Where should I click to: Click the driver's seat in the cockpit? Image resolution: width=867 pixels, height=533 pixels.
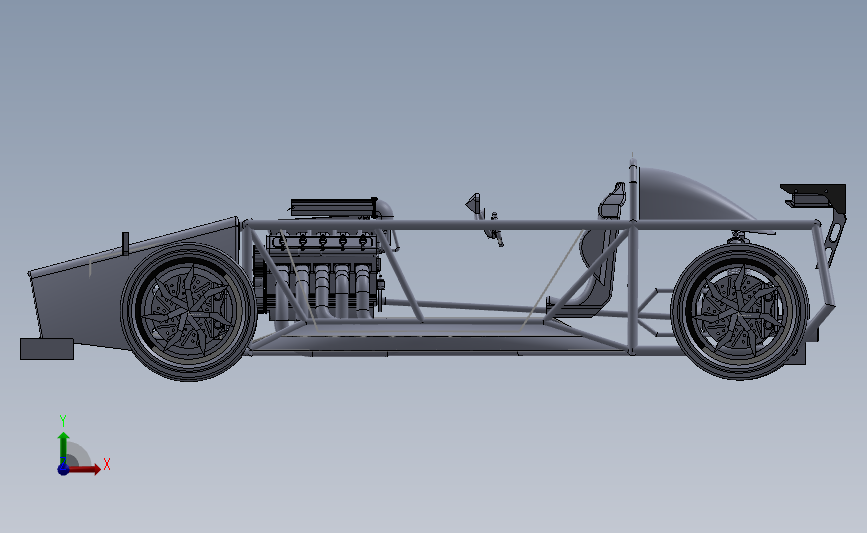(592, 252)
